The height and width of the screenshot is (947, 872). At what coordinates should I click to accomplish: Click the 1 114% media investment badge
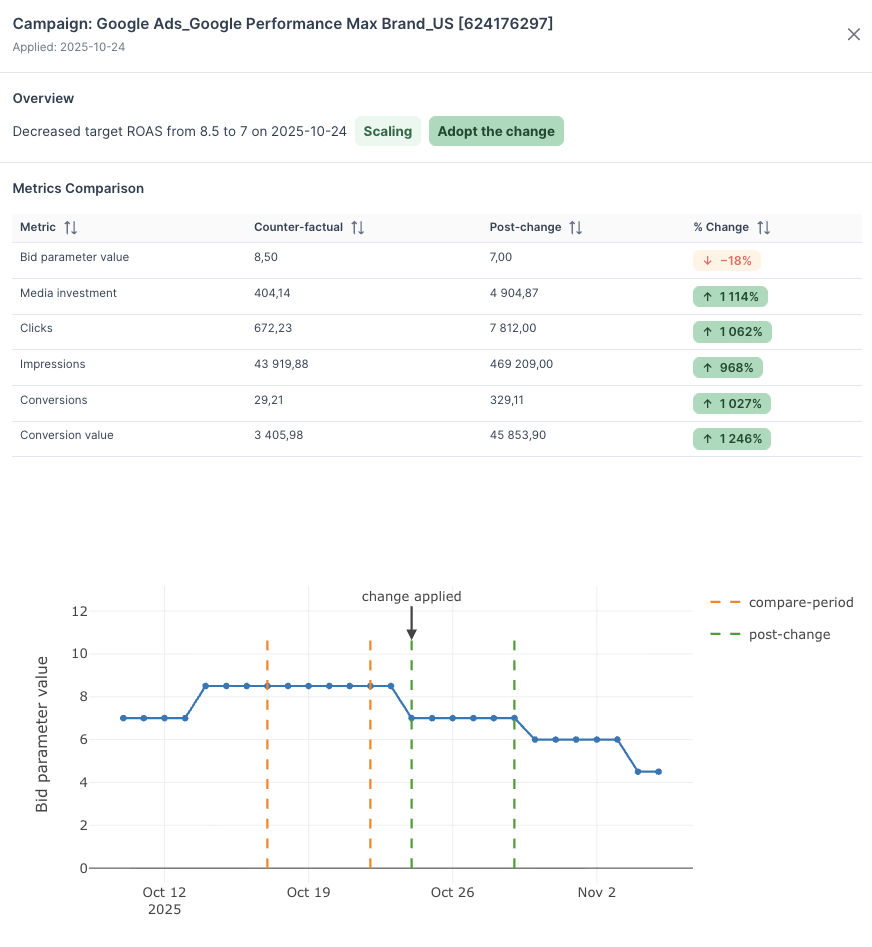point(731,296)
